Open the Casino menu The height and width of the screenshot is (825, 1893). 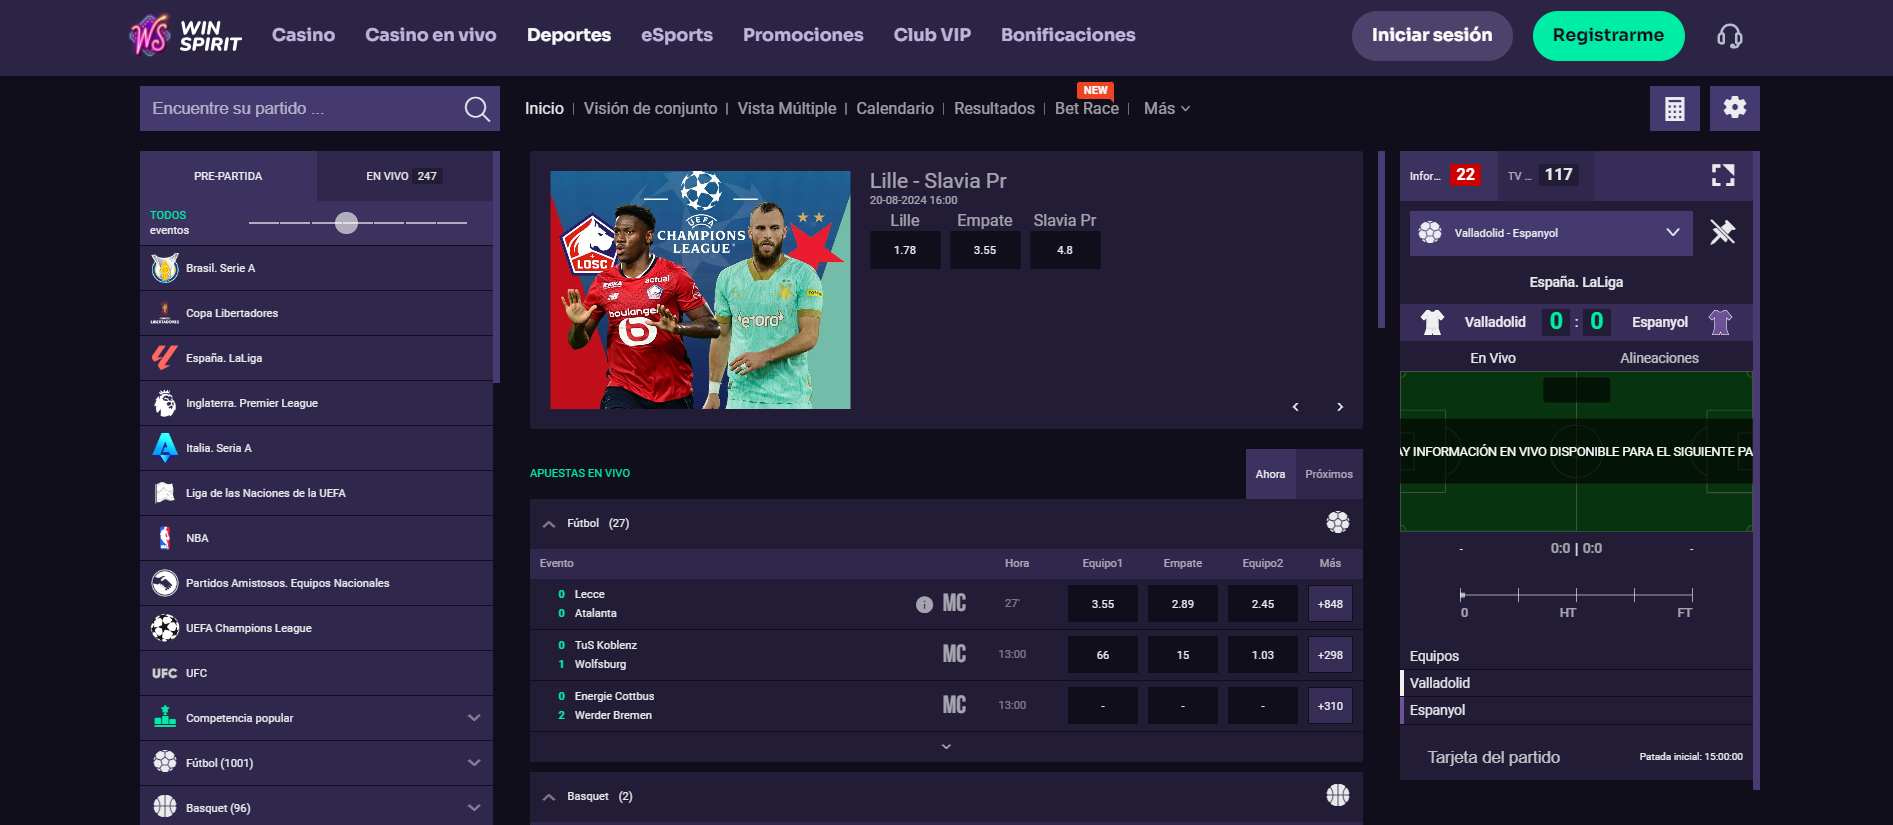[x=303, y=35]
